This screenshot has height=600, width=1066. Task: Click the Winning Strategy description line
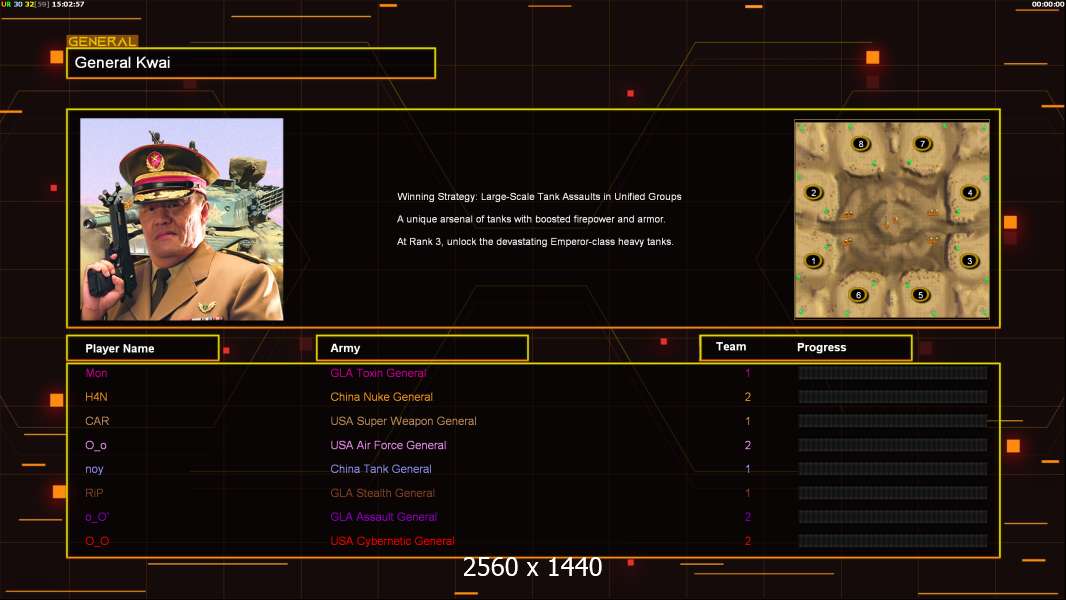539,196
